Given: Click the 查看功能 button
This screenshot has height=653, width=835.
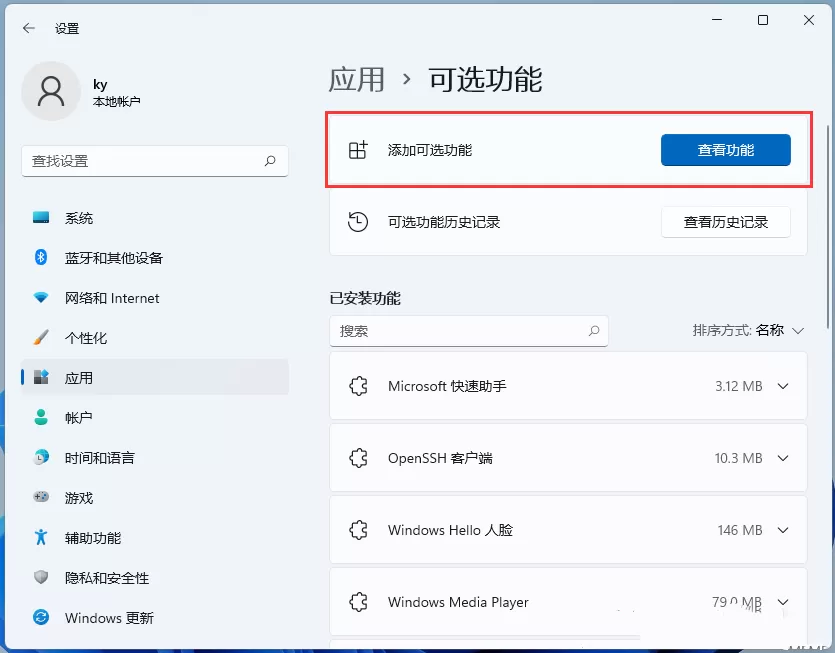Looking at the screenshot, I should coord(725,150).
